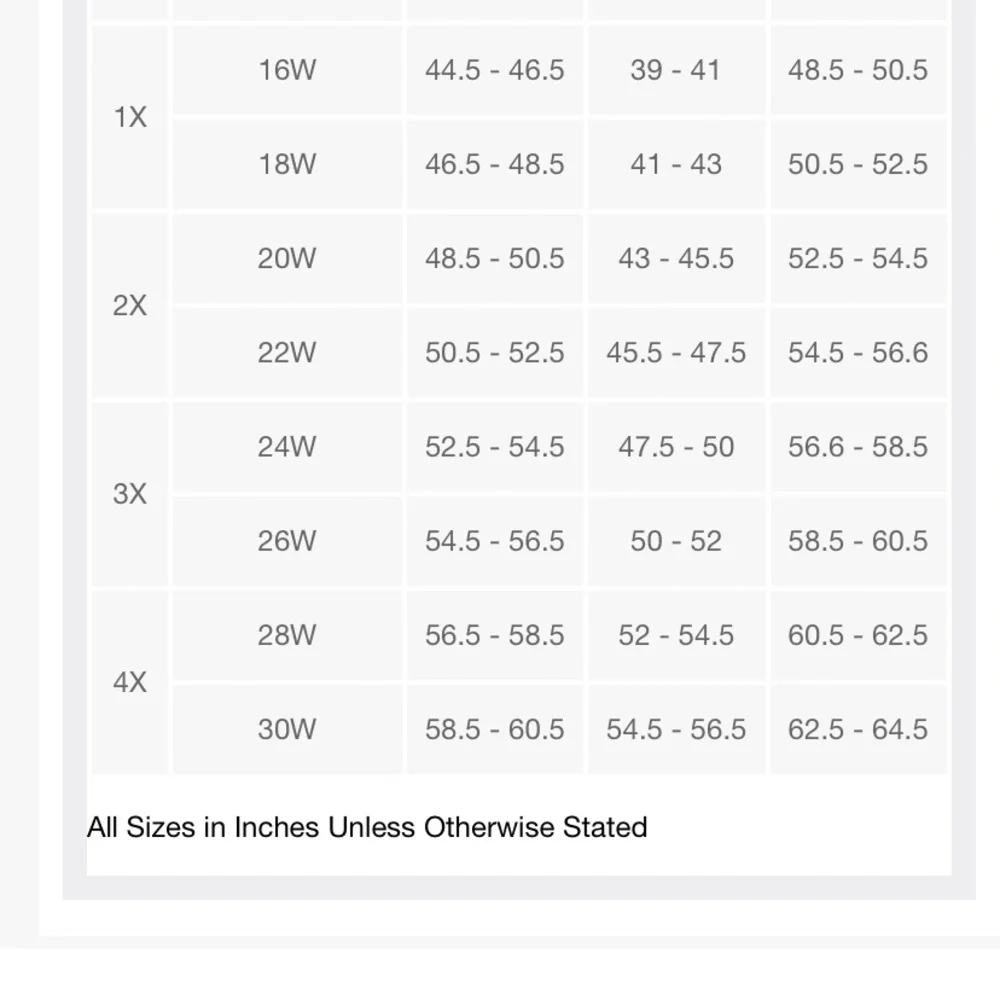Click the 39 - 41 measurement cell

[x=676, y=70]
